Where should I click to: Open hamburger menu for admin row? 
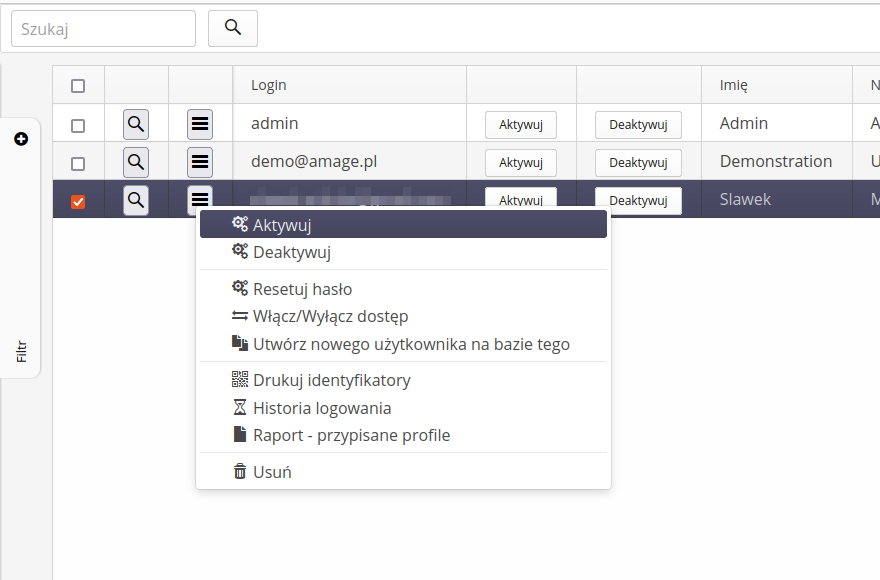[x=200, y=124]
